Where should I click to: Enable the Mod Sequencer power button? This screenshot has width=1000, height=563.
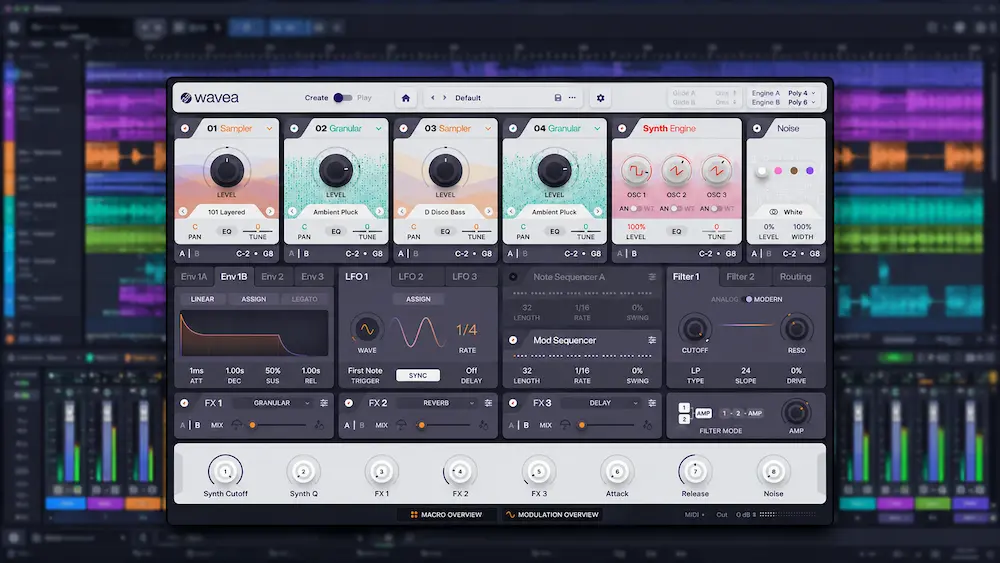click(x=513, y=340)
